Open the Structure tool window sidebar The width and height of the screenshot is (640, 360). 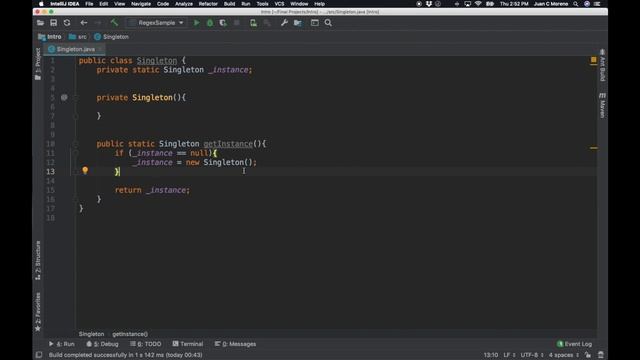[x=38, y=260]
